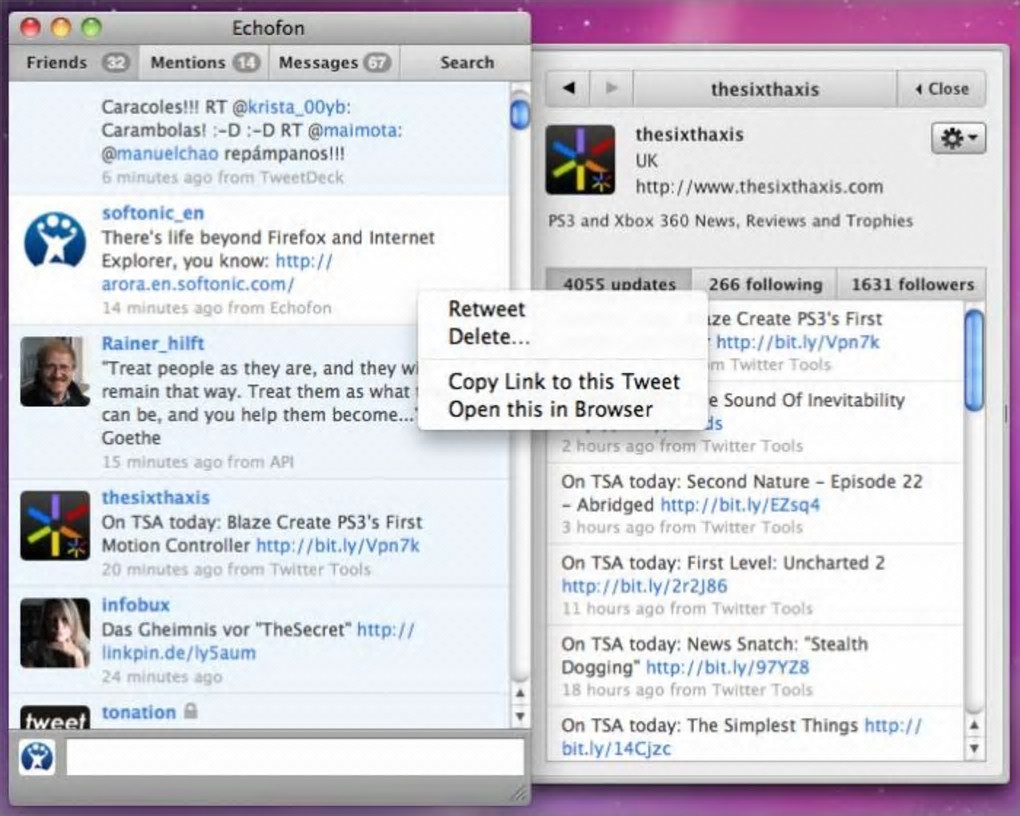Open tonation username link
1020x816 pixels.
click(x=139, y=712)
